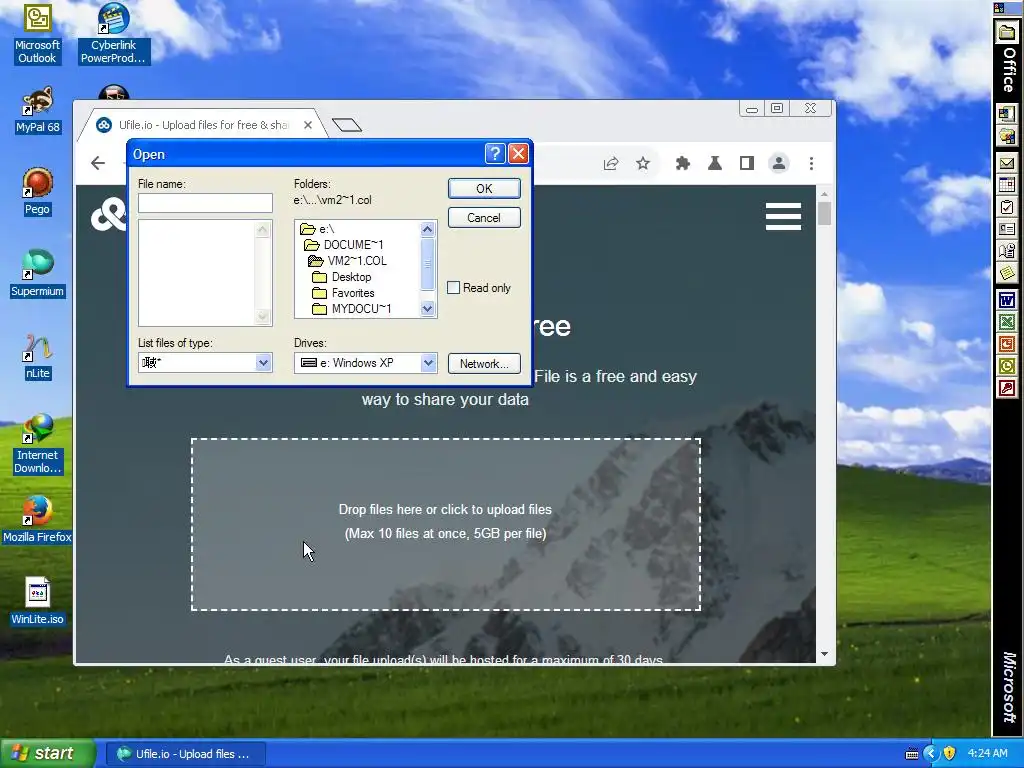
Task: Open the browser three-dot menu
Action: [x=811, y=163]
